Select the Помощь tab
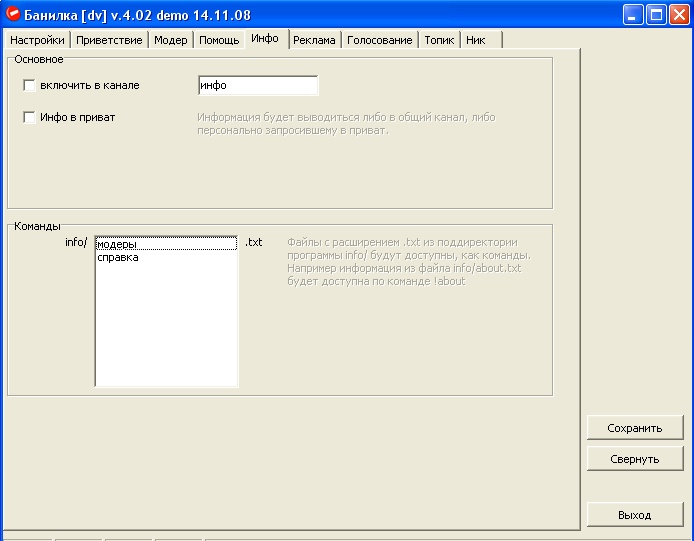Screen dimensions: 694x541 point(218,40)
